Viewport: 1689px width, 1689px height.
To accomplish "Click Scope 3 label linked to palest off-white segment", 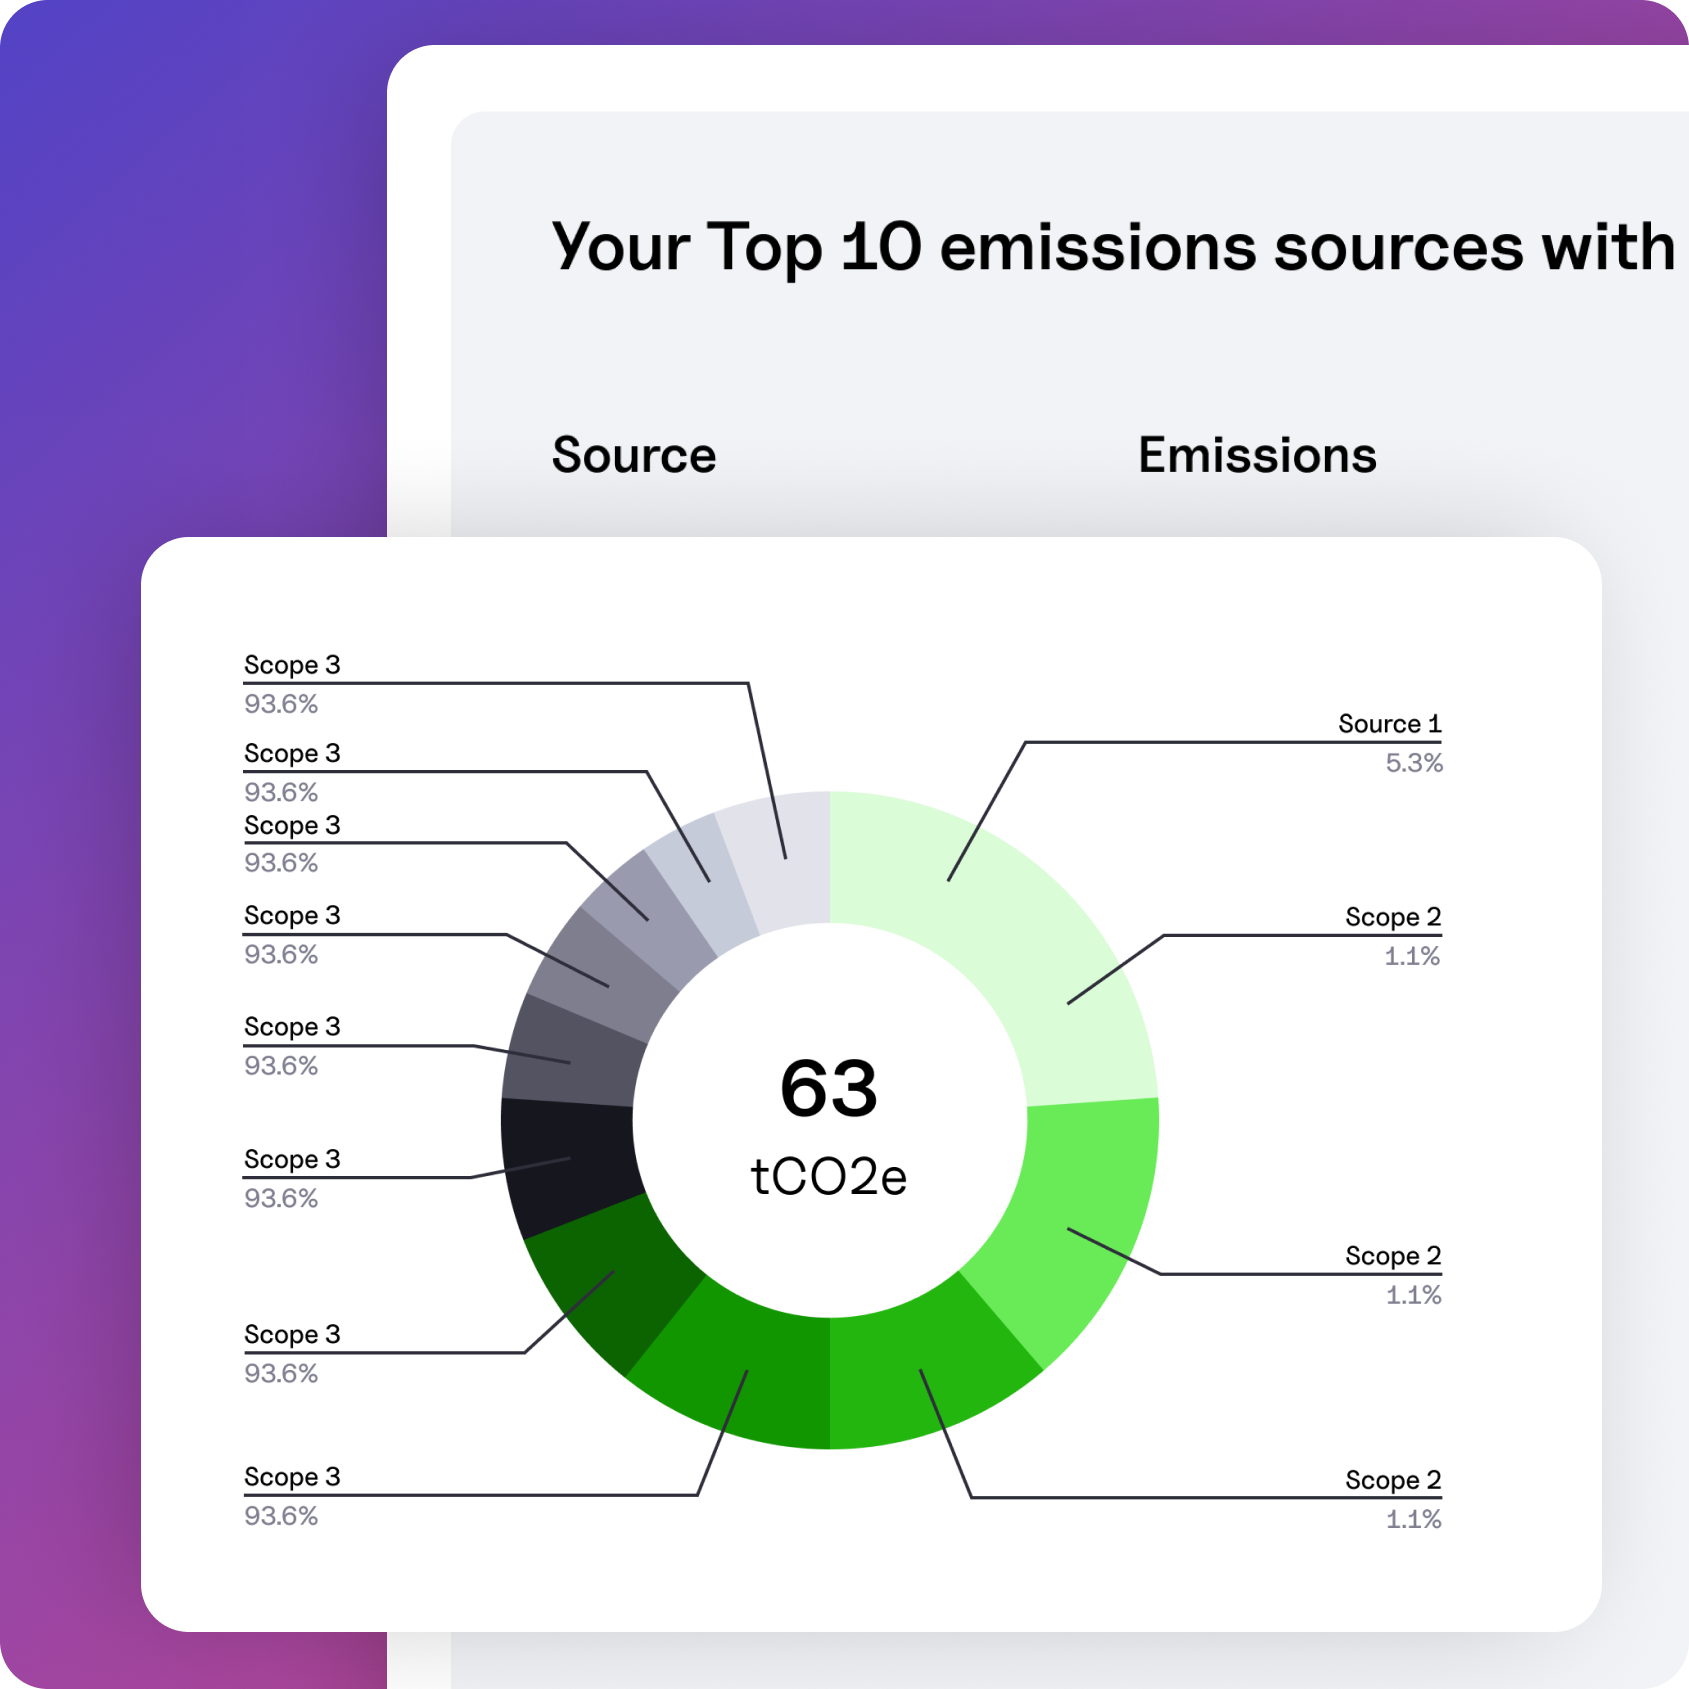I will point(292,665).
